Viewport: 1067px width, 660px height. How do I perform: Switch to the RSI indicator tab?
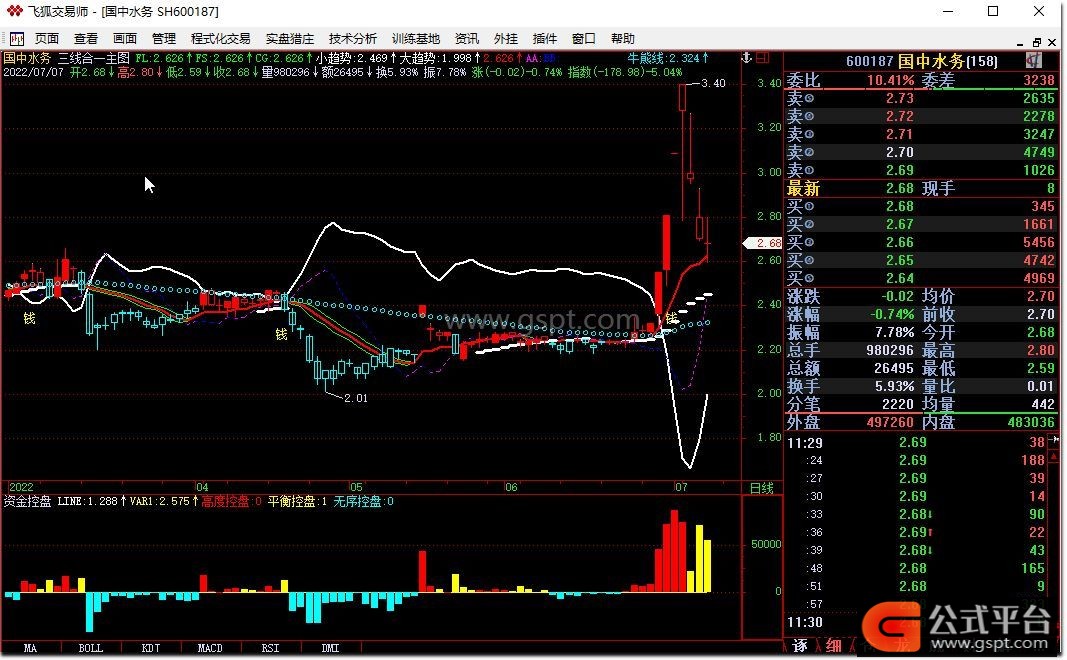pyautogui.click(x=270, y=648)
